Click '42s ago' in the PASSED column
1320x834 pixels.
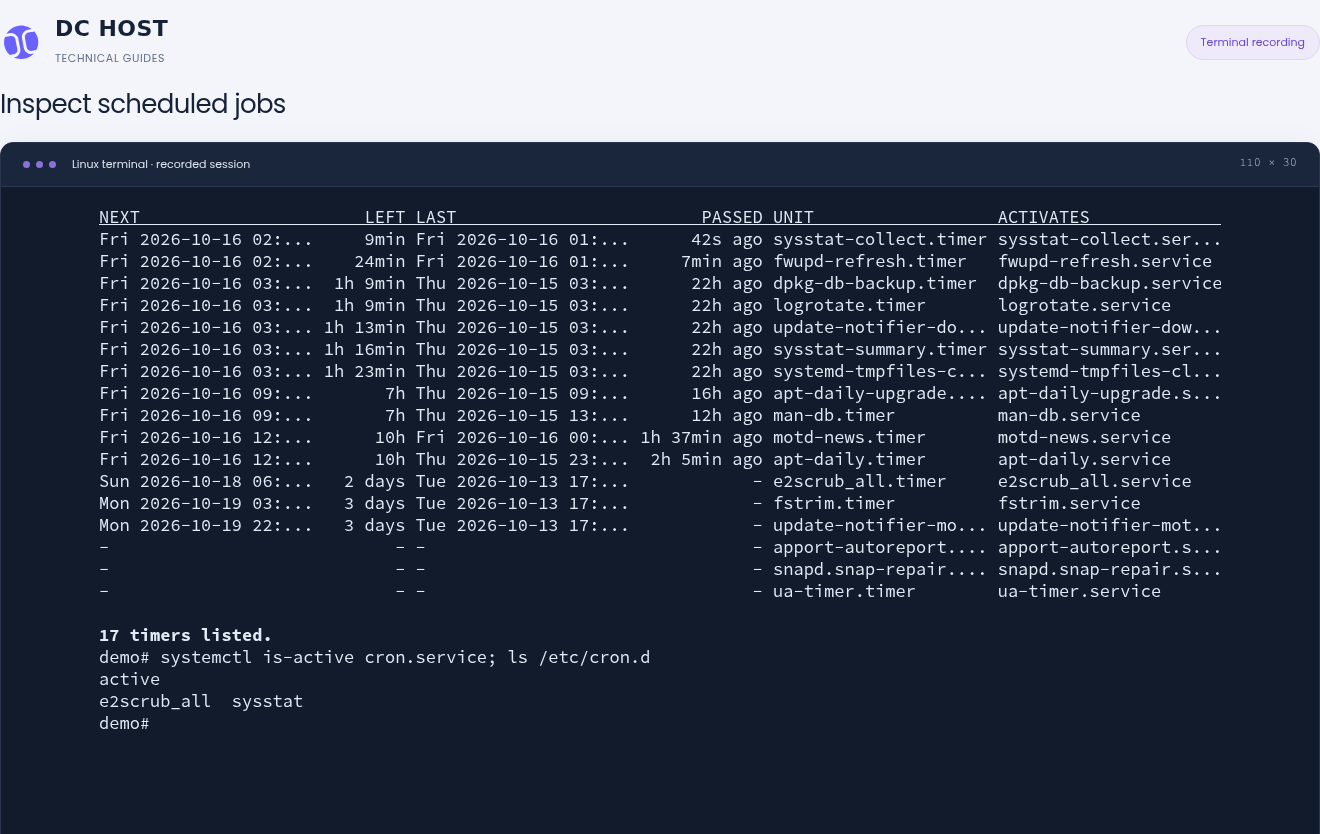727,239
